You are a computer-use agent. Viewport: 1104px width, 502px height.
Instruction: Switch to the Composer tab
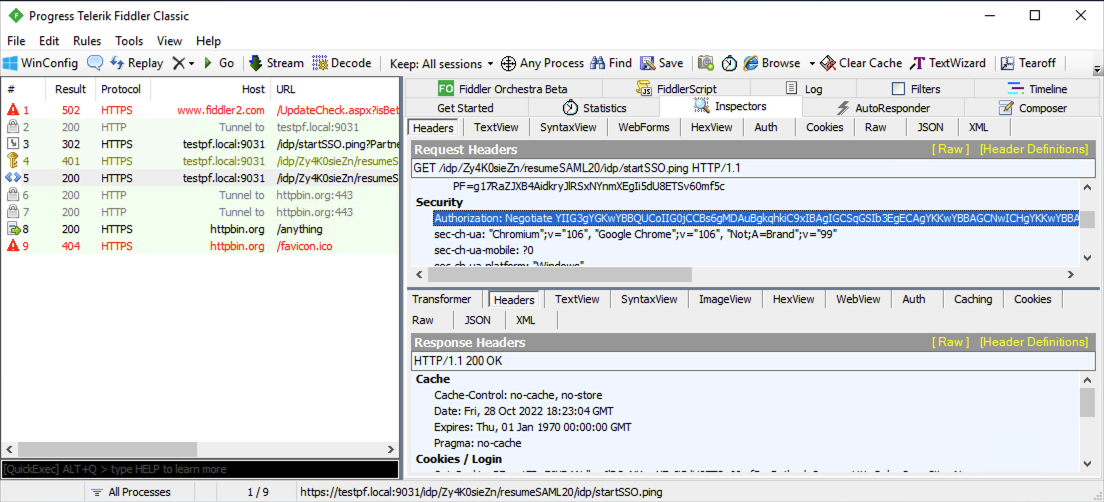point(1032,108)
